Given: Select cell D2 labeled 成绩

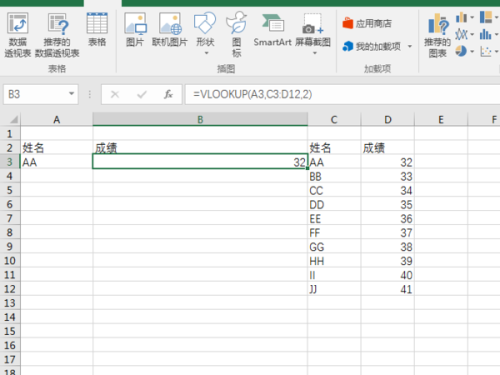Looking at the screenshot, I should click(x=388, y=148).
